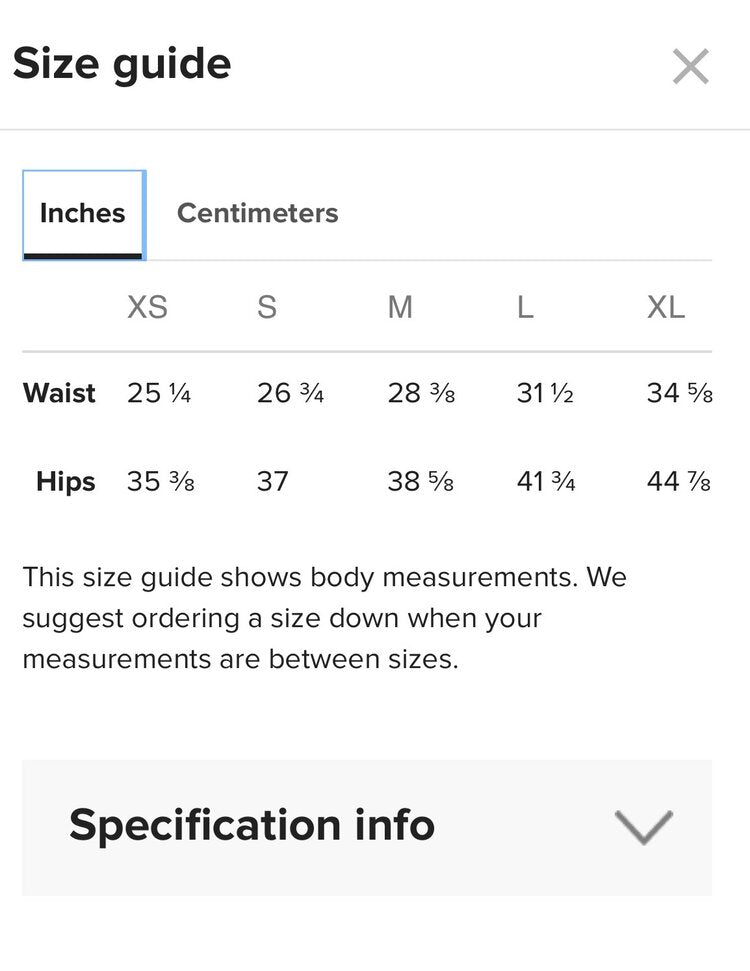Viewport: 750px width, 971px height.
Task: Click the L size column header
Action: 525,307
